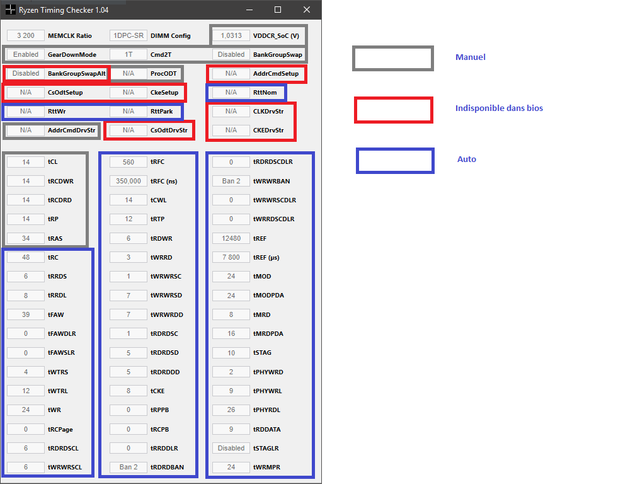Viewport: 640px width, 484px height.
Task: Click the tWRMPR value field
Action: click(x=231, y=467)
